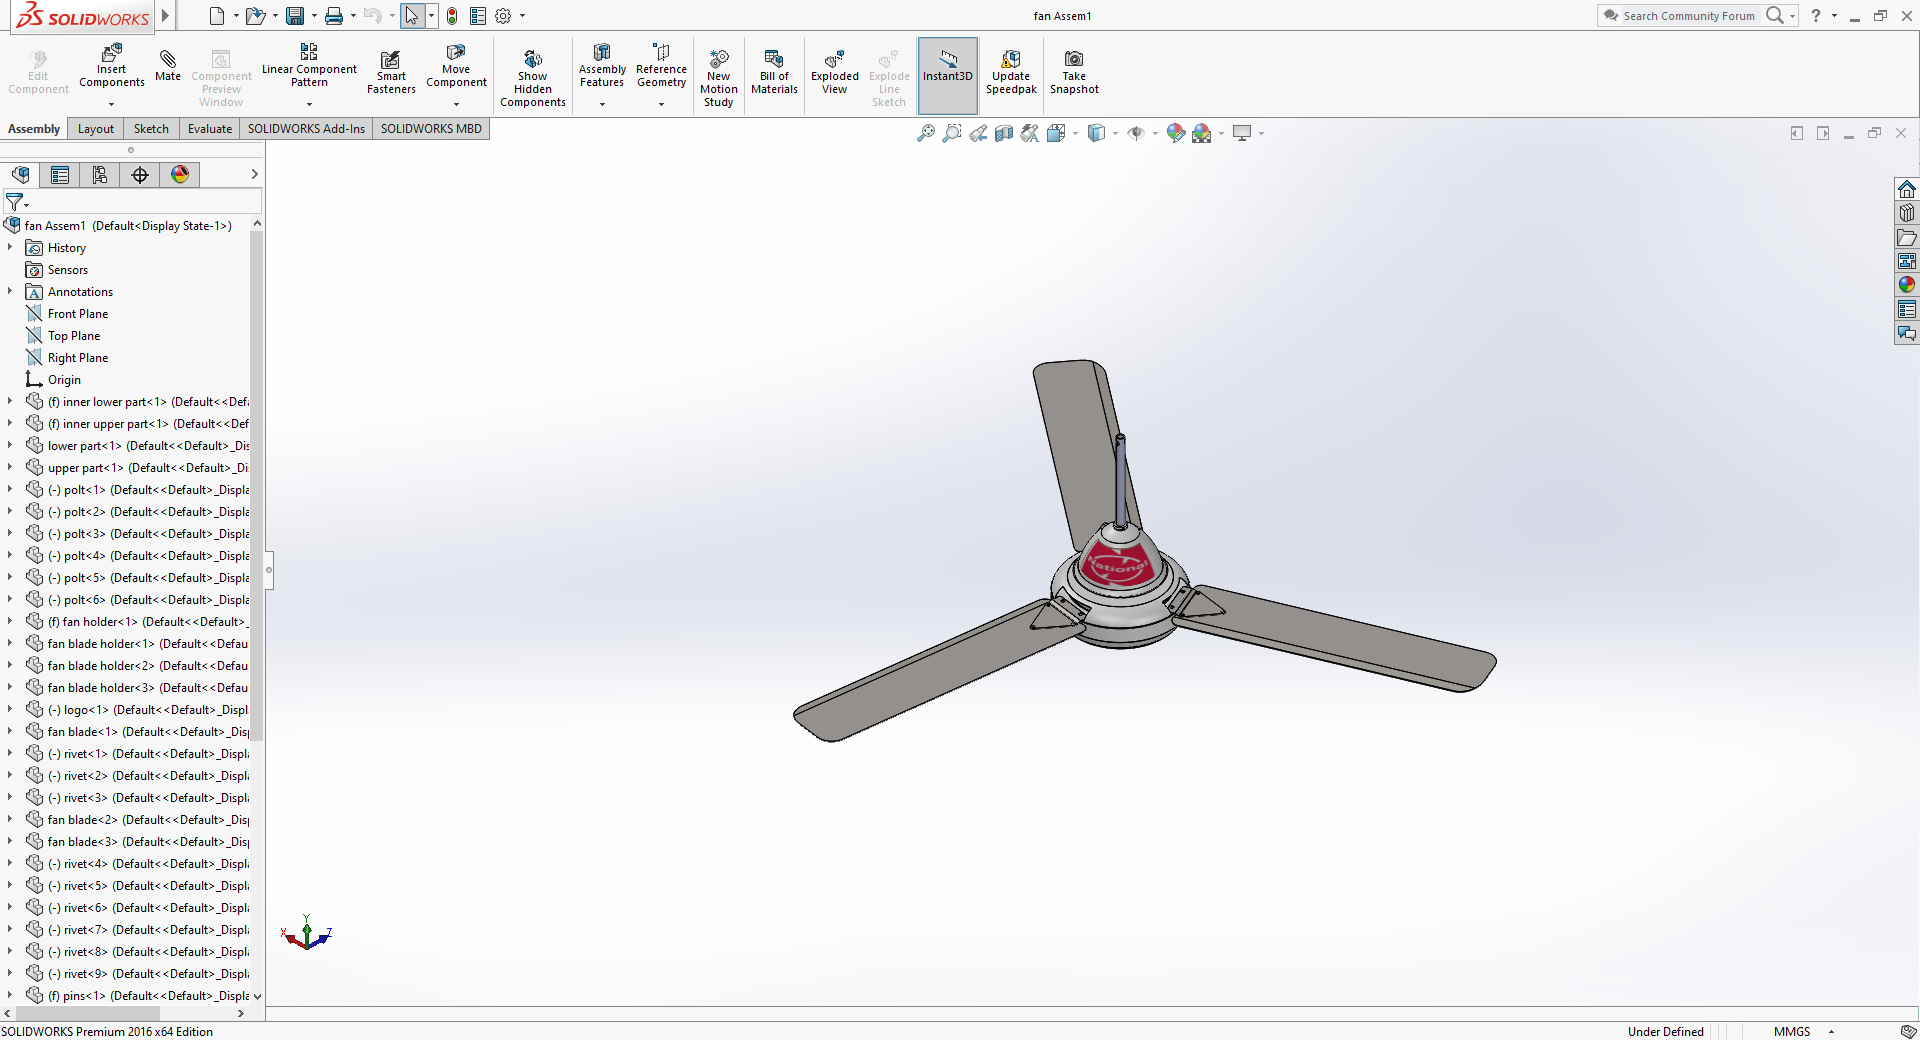Switch to the Assembly tab

(34, 129)
